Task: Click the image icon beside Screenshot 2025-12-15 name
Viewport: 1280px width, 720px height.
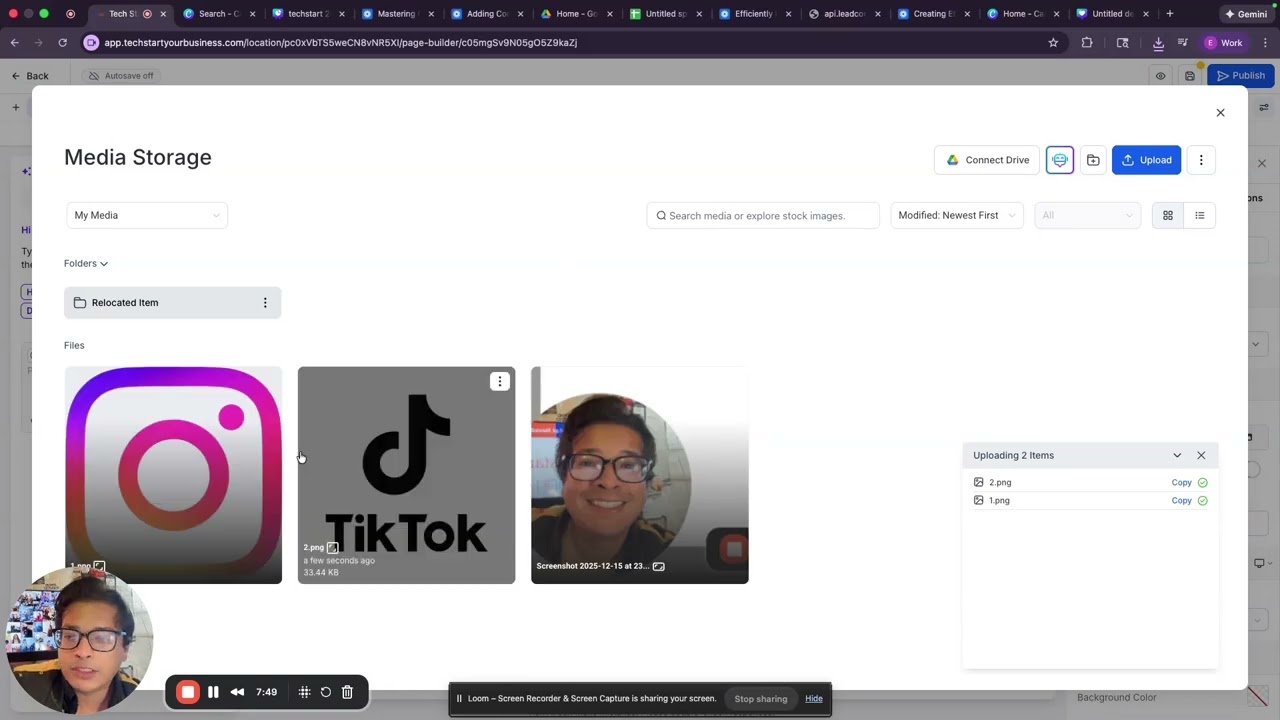Action: coord(658,566)
